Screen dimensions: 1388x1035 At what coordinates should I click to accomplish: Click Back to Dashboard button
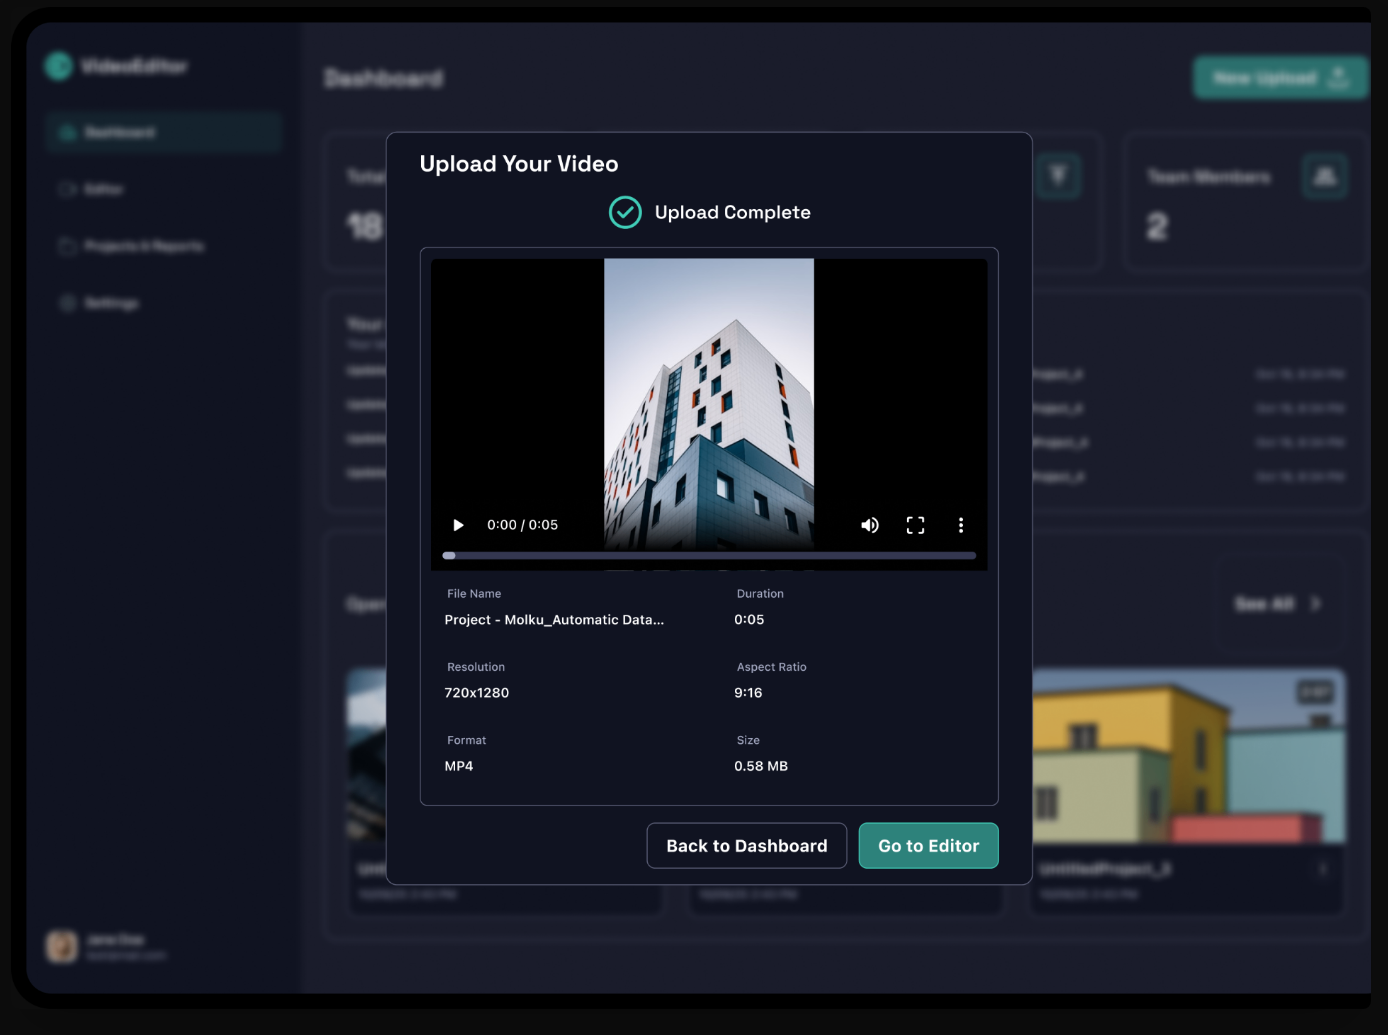pyautogui.click(x=747, y=846)
